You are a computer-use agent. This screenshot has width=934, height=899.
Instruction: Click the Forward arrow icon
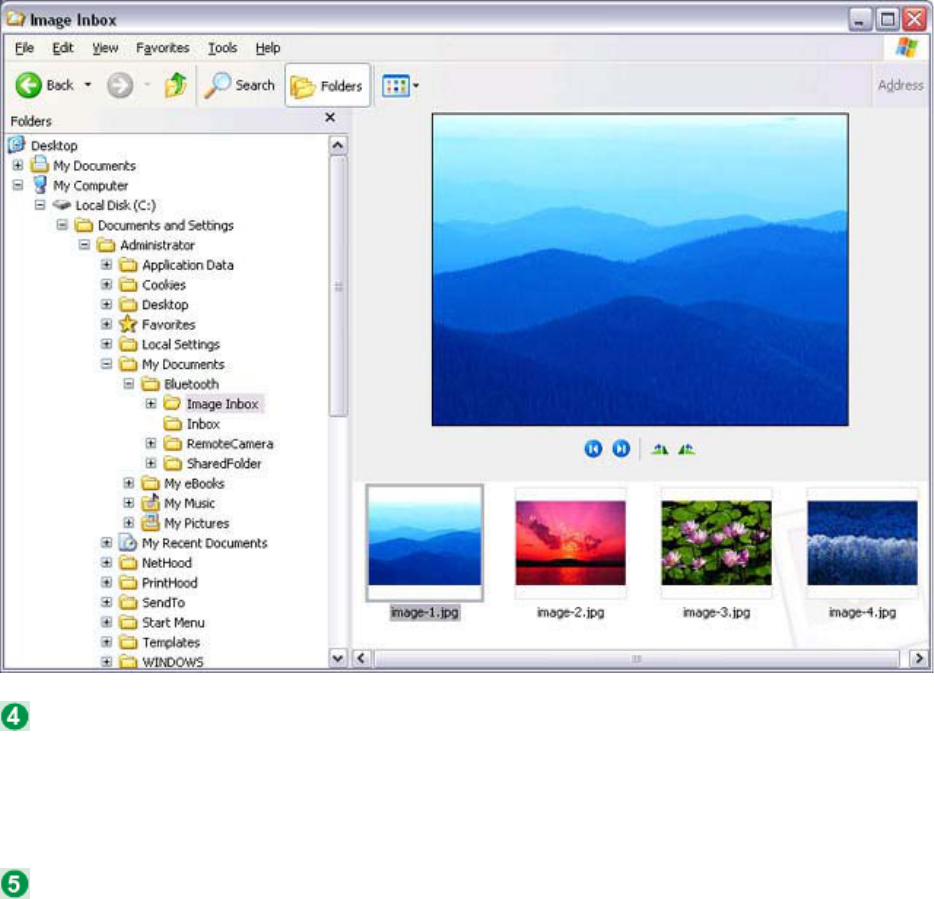[120, 85]
